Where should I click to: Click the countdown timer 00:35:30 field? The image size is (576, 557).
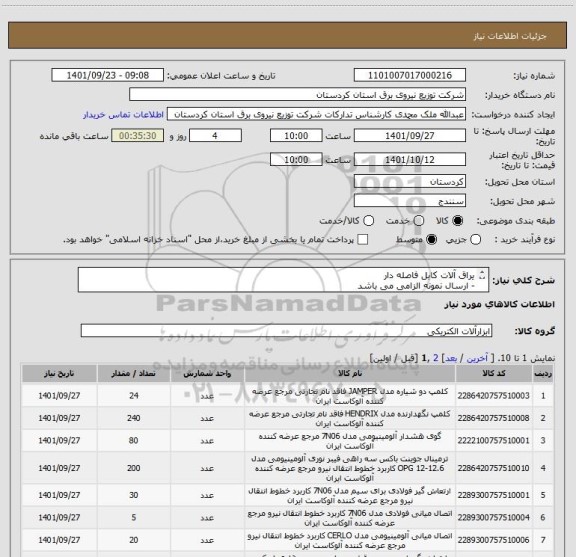point(138,136)
